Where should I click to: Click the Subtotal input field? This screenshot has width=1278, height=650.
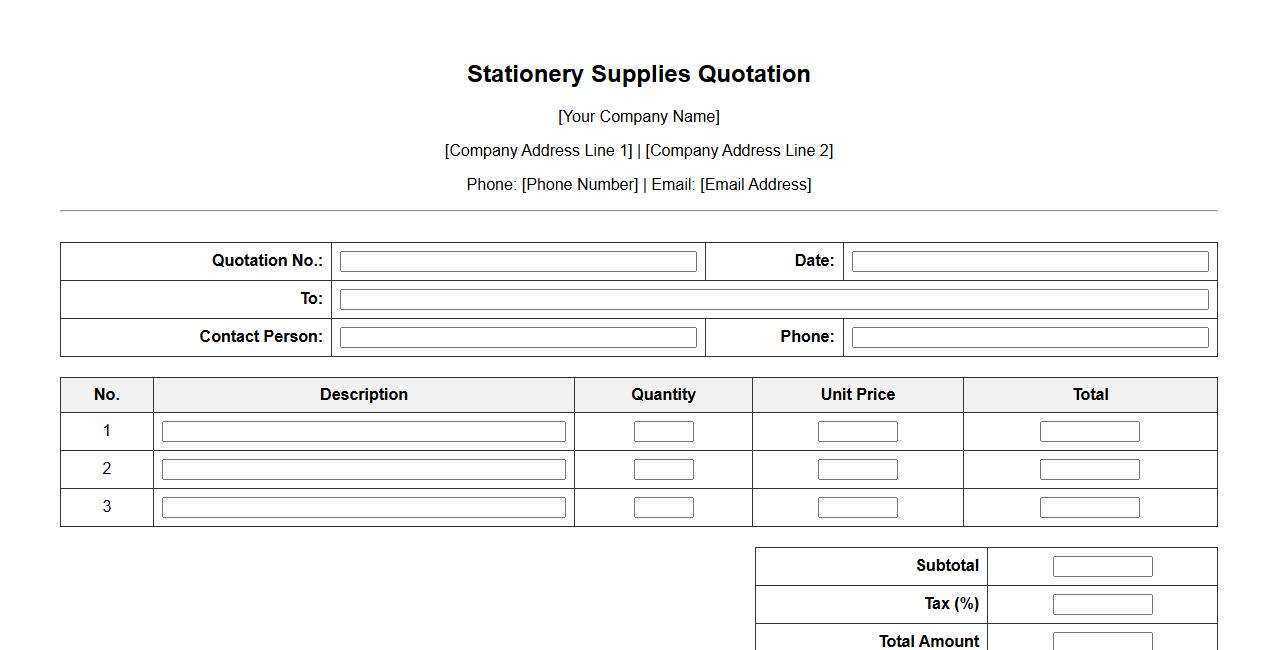(x=1103, y=567)
